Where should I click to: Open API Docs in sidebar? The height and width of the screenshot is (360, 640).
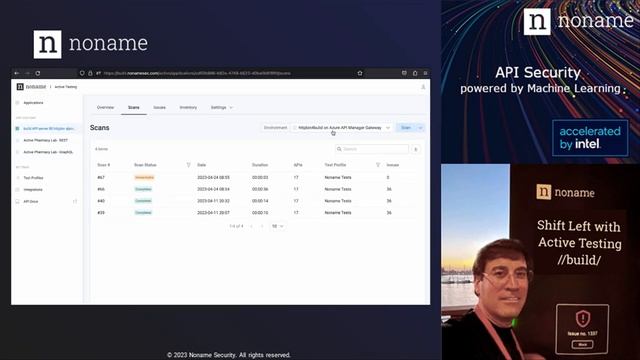coord(31,202)
